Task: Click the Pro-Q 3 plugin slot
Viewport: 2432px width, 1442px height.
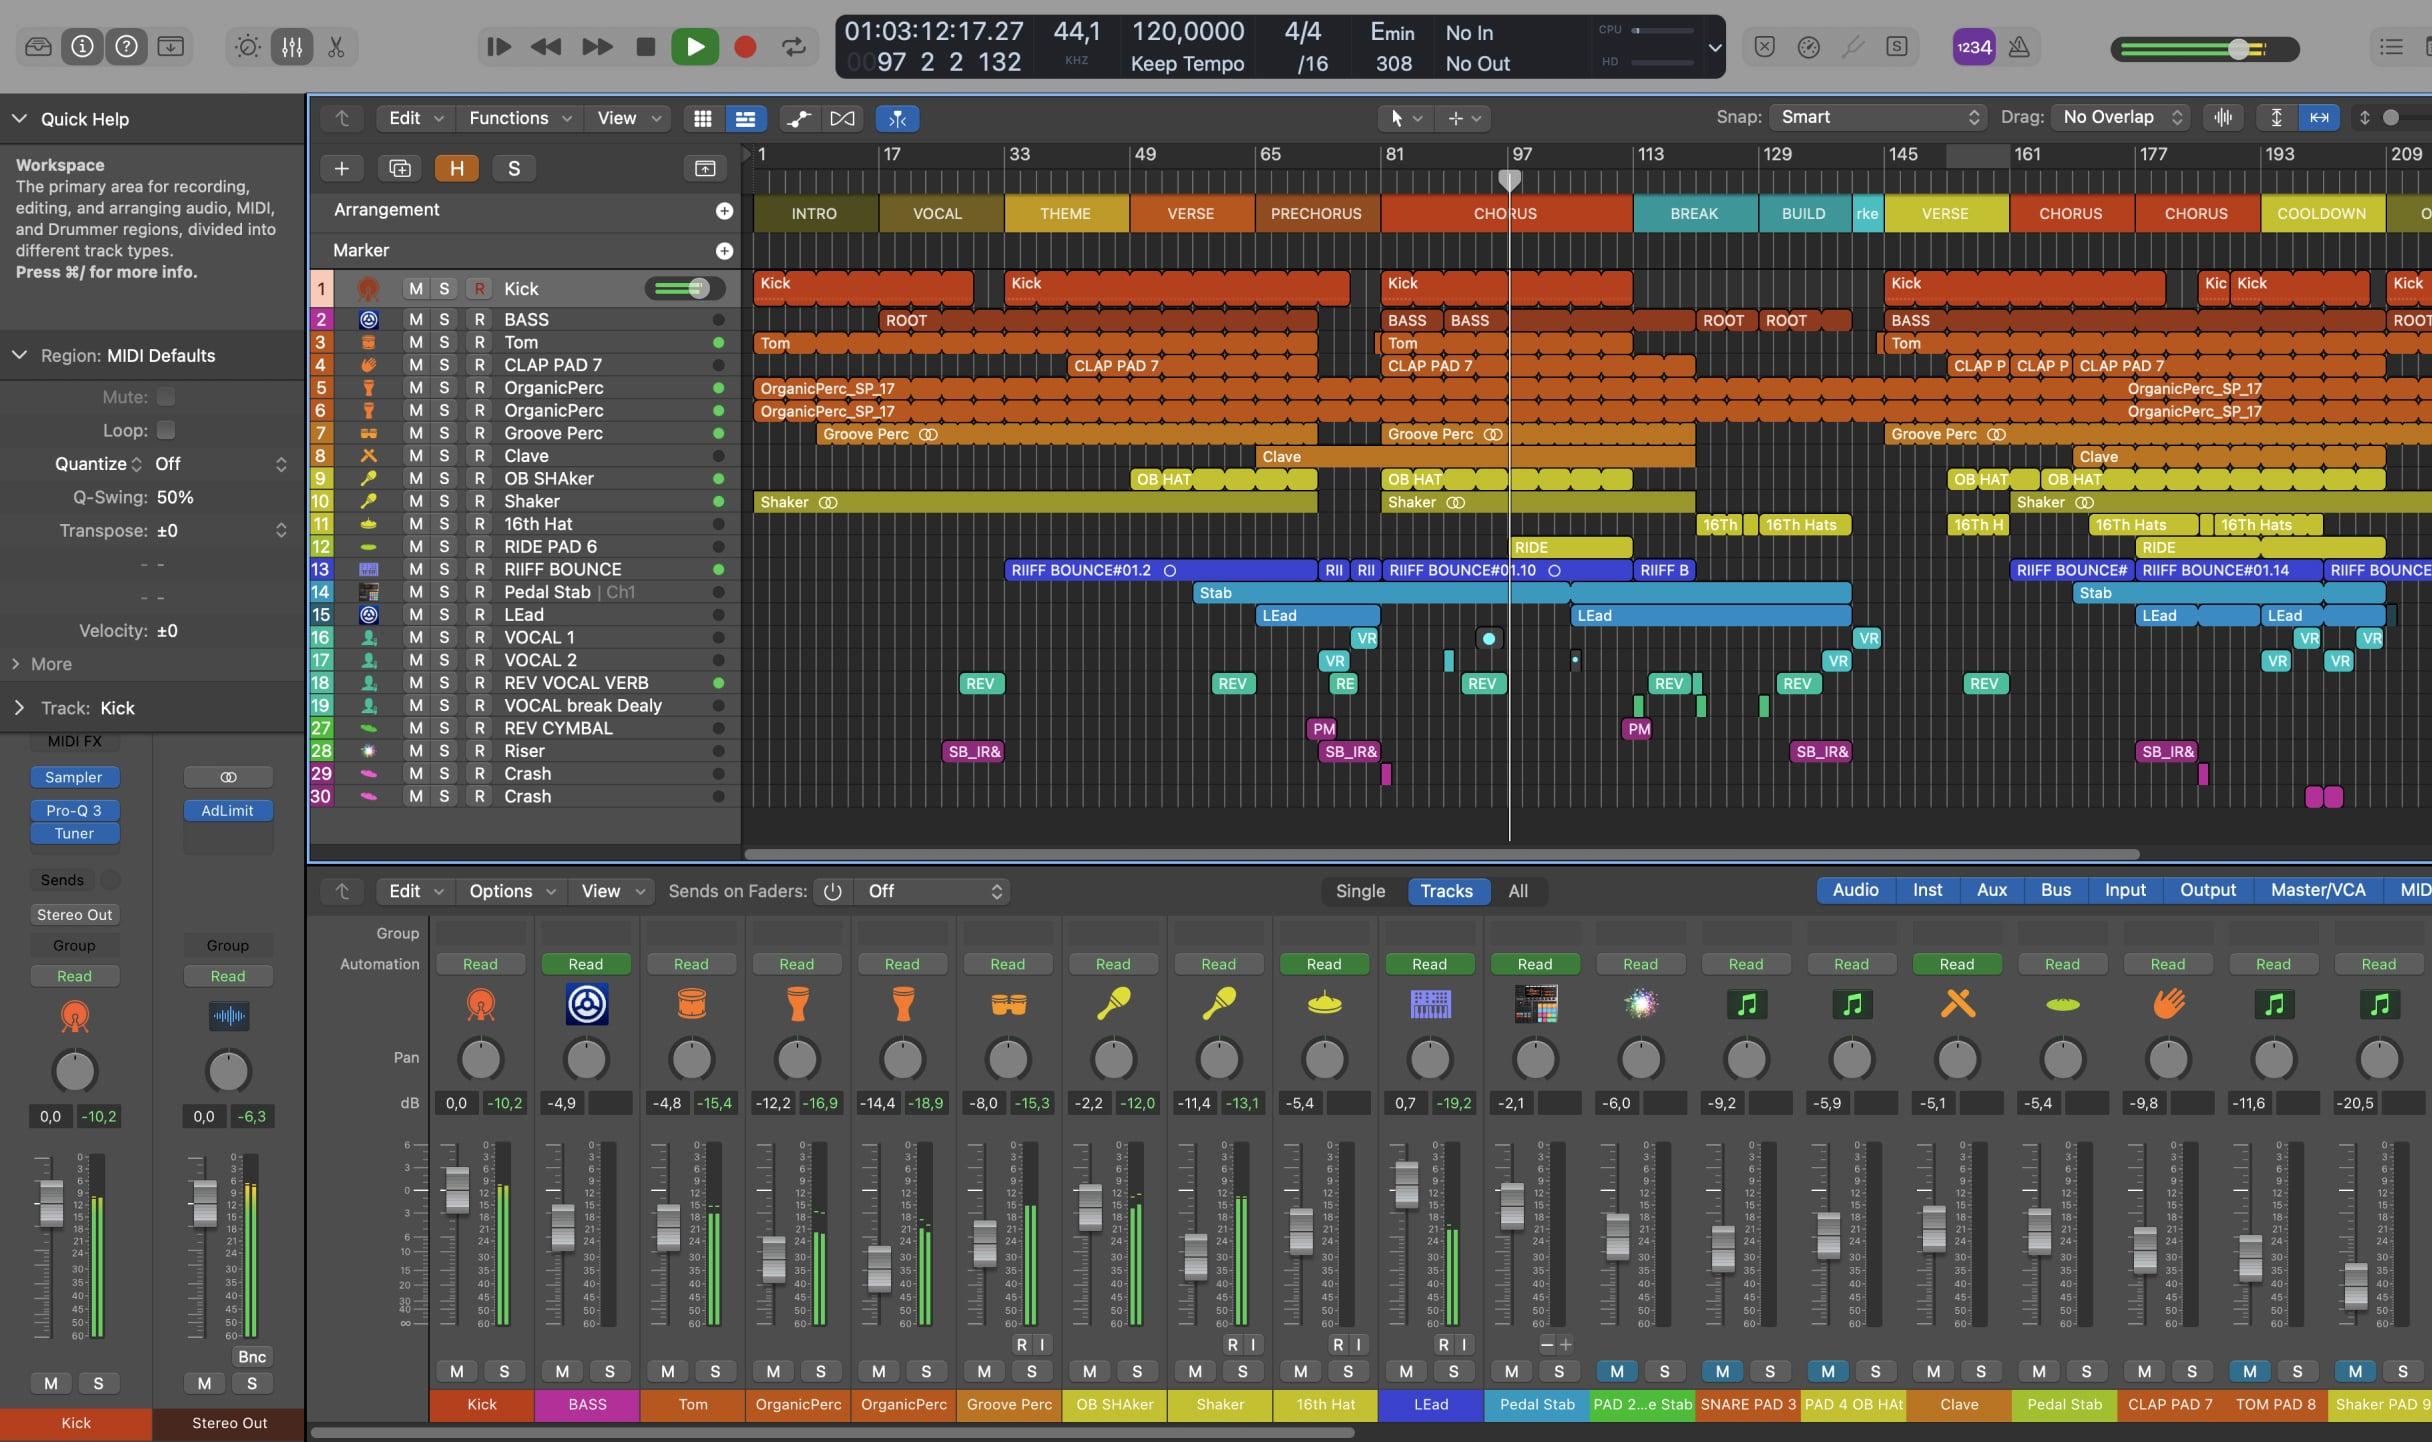Action: click(74, 811)
